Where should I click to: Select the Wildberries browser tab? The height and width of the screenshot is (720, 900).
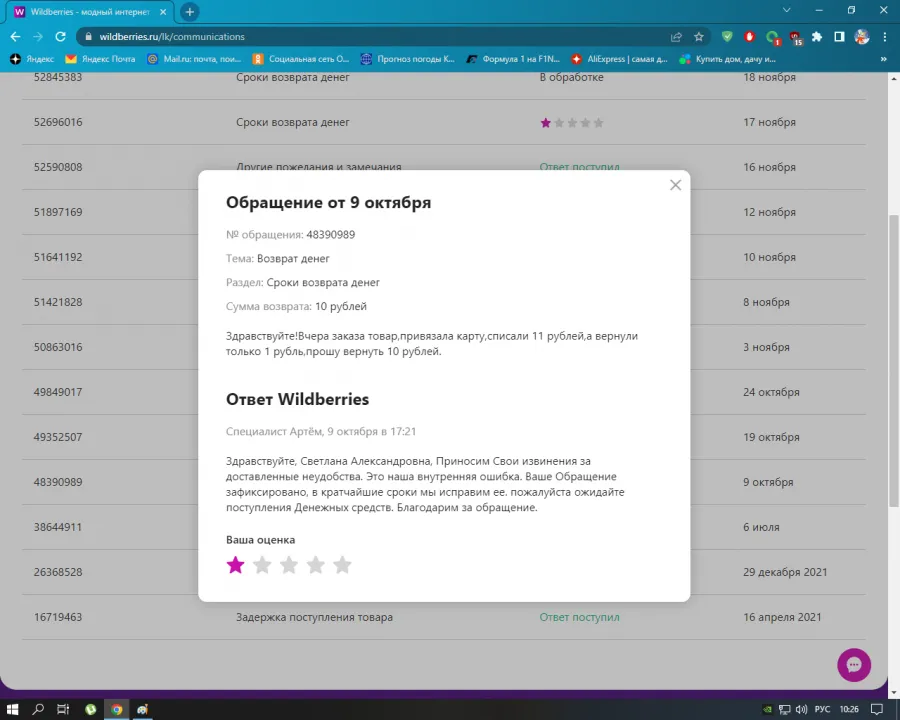[90, 12]
